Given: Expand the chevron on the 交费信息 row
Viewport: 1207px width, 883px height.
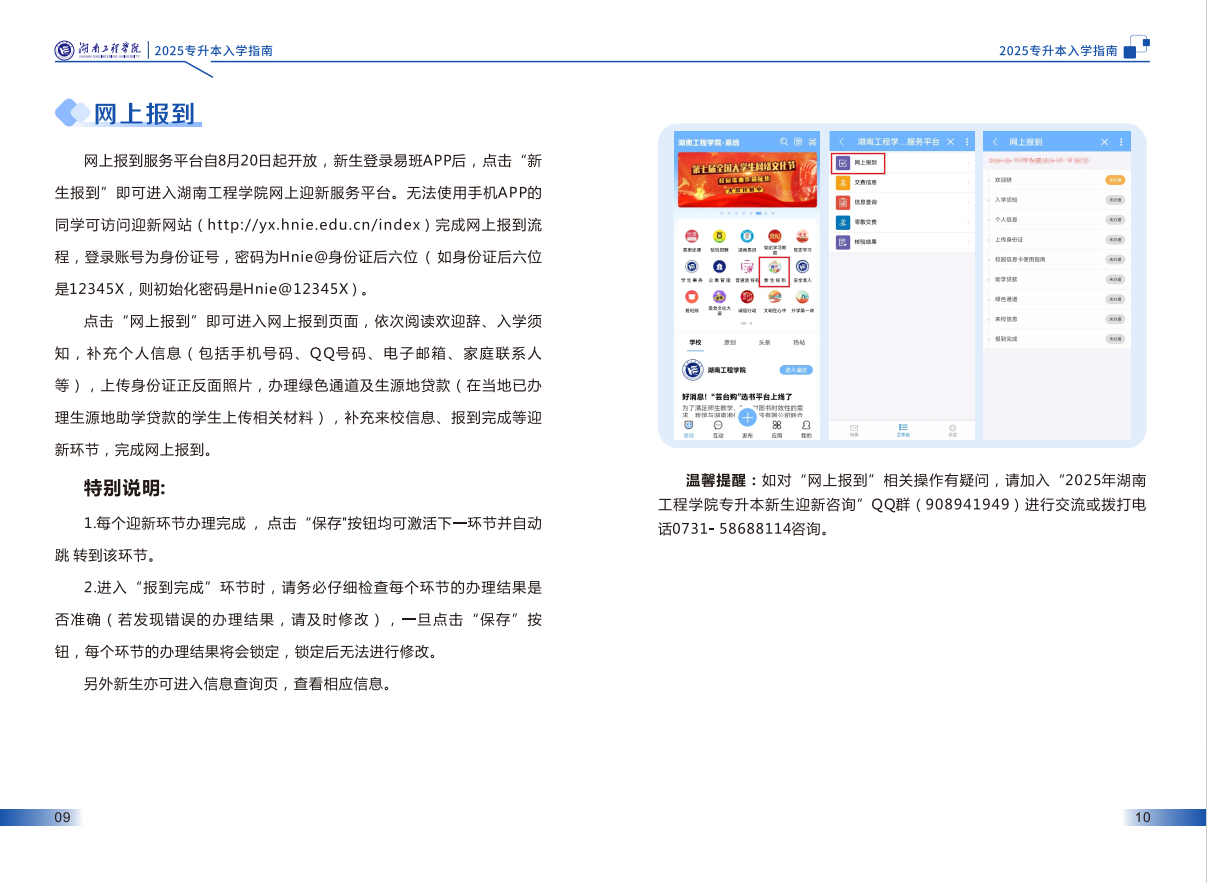Looking at the screenshot, I should (968, 182).
